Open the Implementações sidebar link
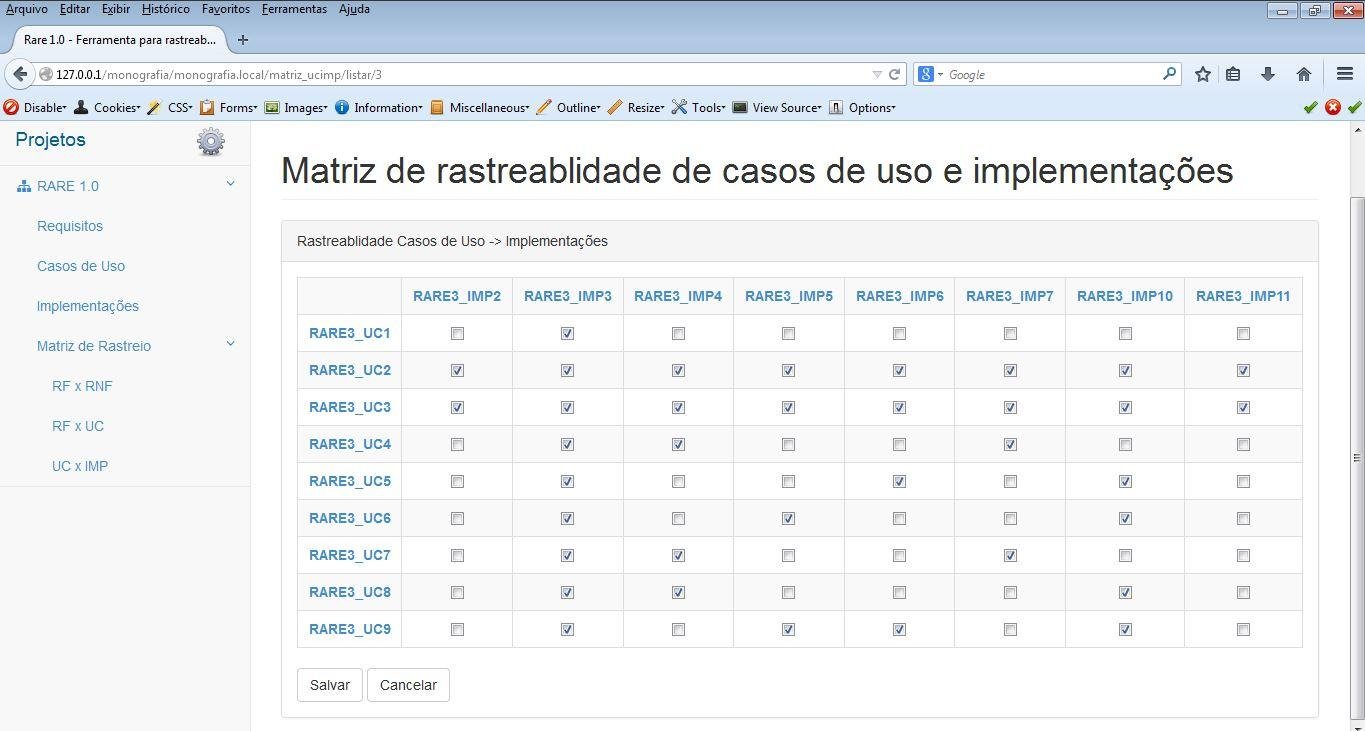This screenshot has height=731, width=1365. click(x=88, y=306)
